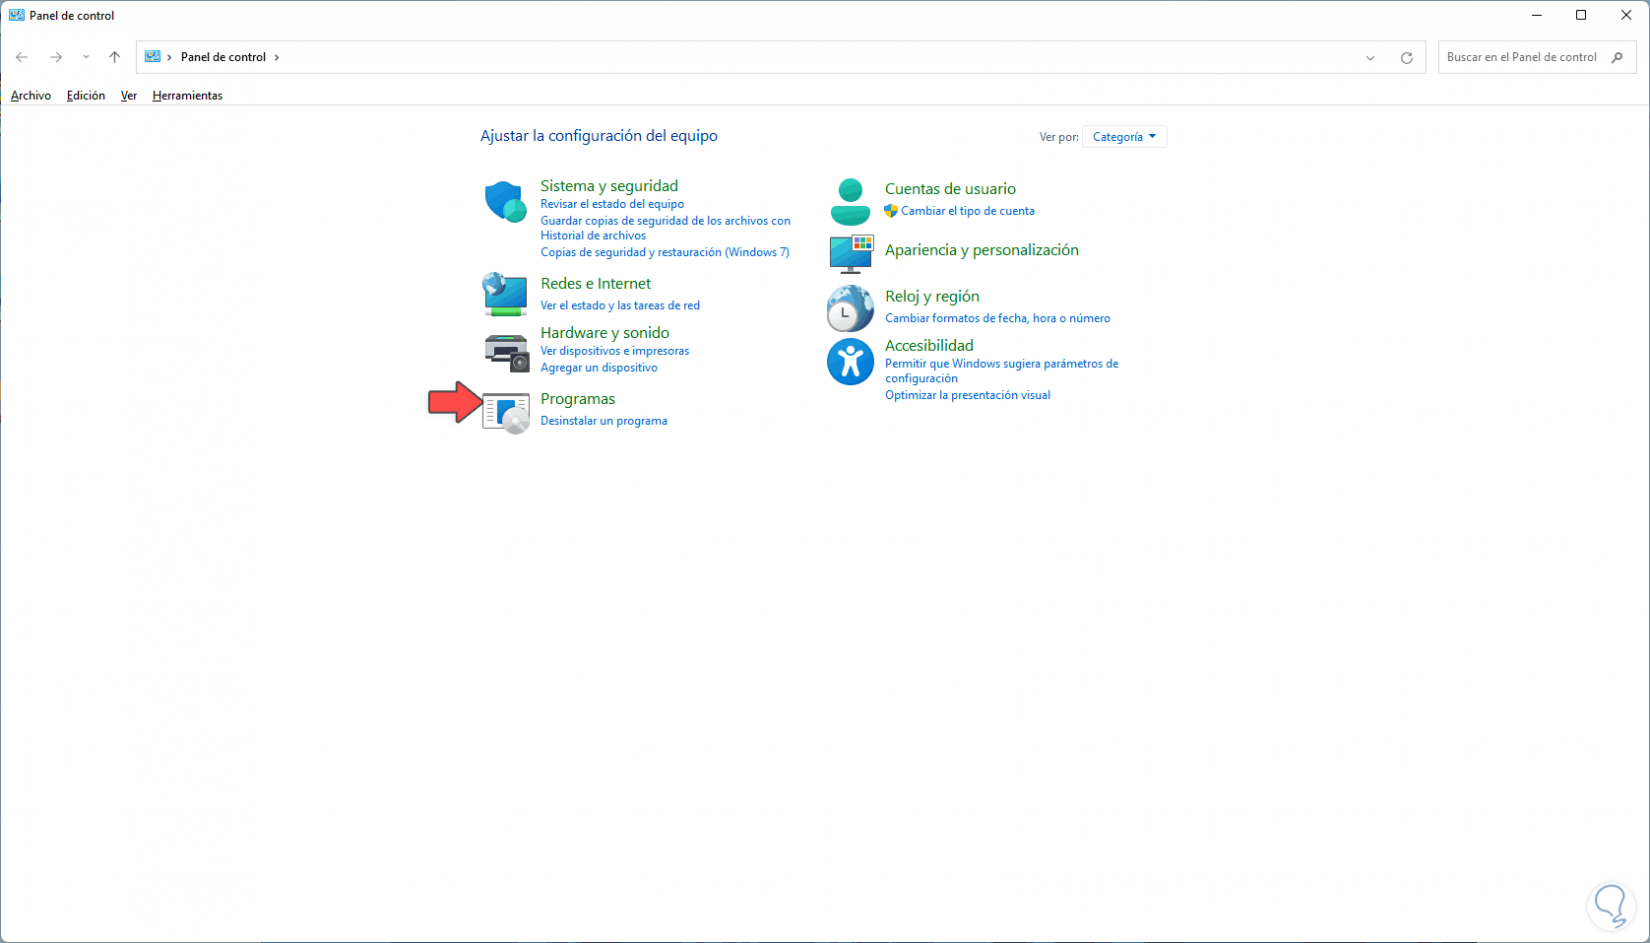This screenshot has height=943, width=1650.
Task: Open Copias de seguridad y restauración (Windows 7)
Action: pyautogui.click(x=665, y=252)
